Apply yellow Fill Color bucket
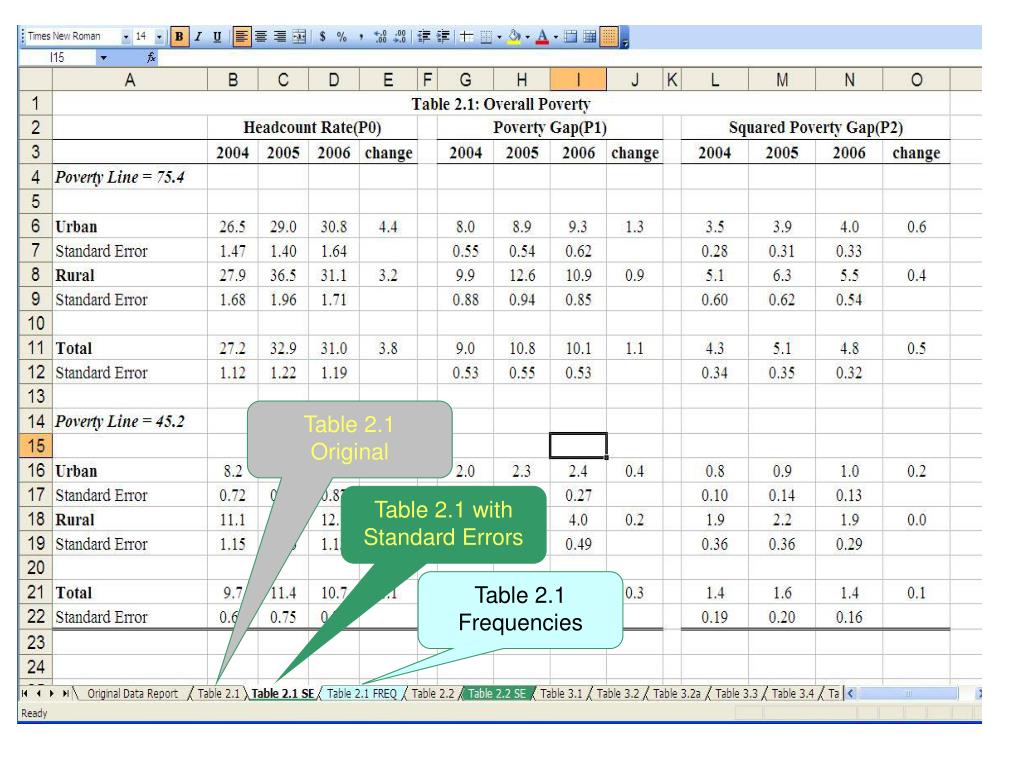 click(x=515, y=37)
